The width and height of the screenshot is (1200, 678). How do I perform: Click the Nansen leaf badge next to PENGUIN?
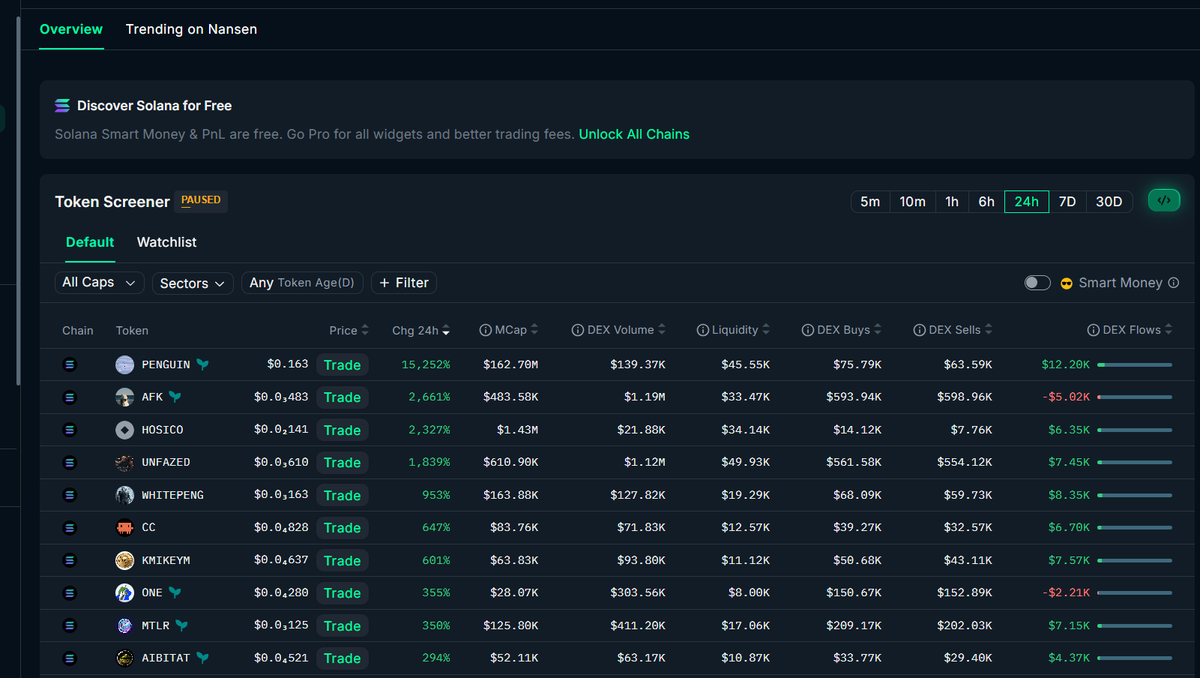[203, 365]
